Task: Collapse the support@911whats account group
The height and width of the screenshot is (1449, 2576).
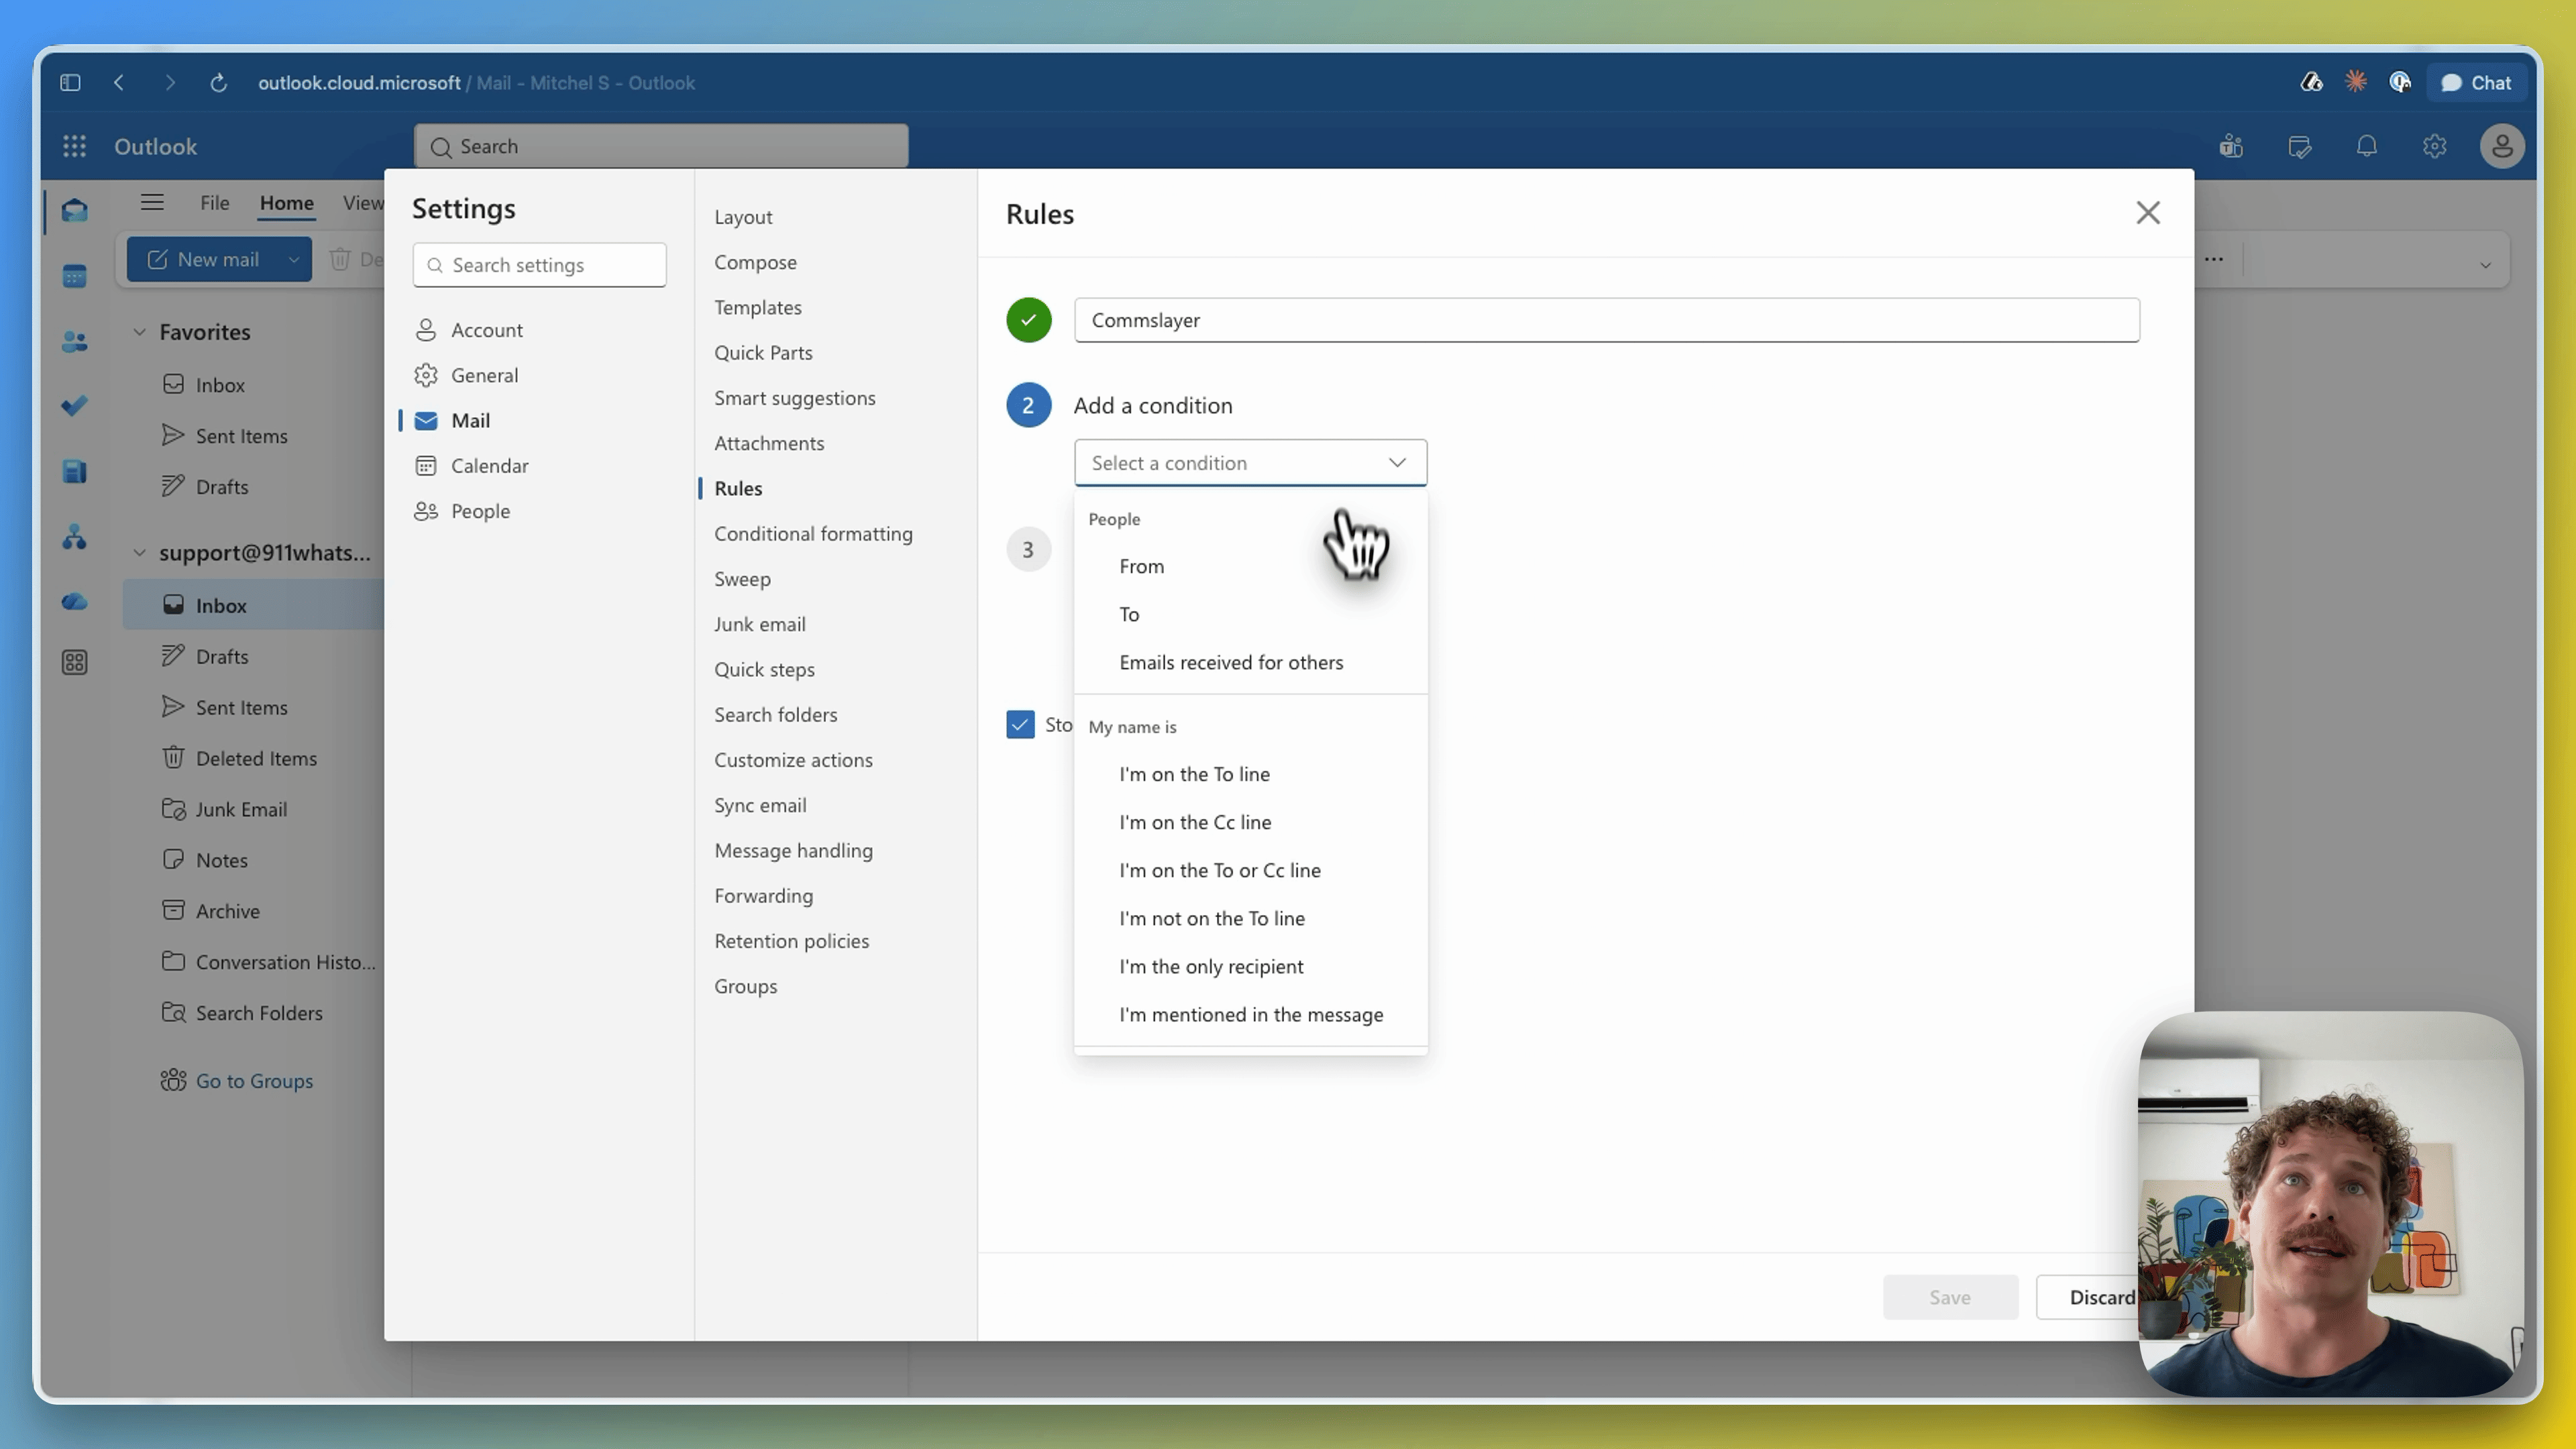Action: (x=139, y=553)
